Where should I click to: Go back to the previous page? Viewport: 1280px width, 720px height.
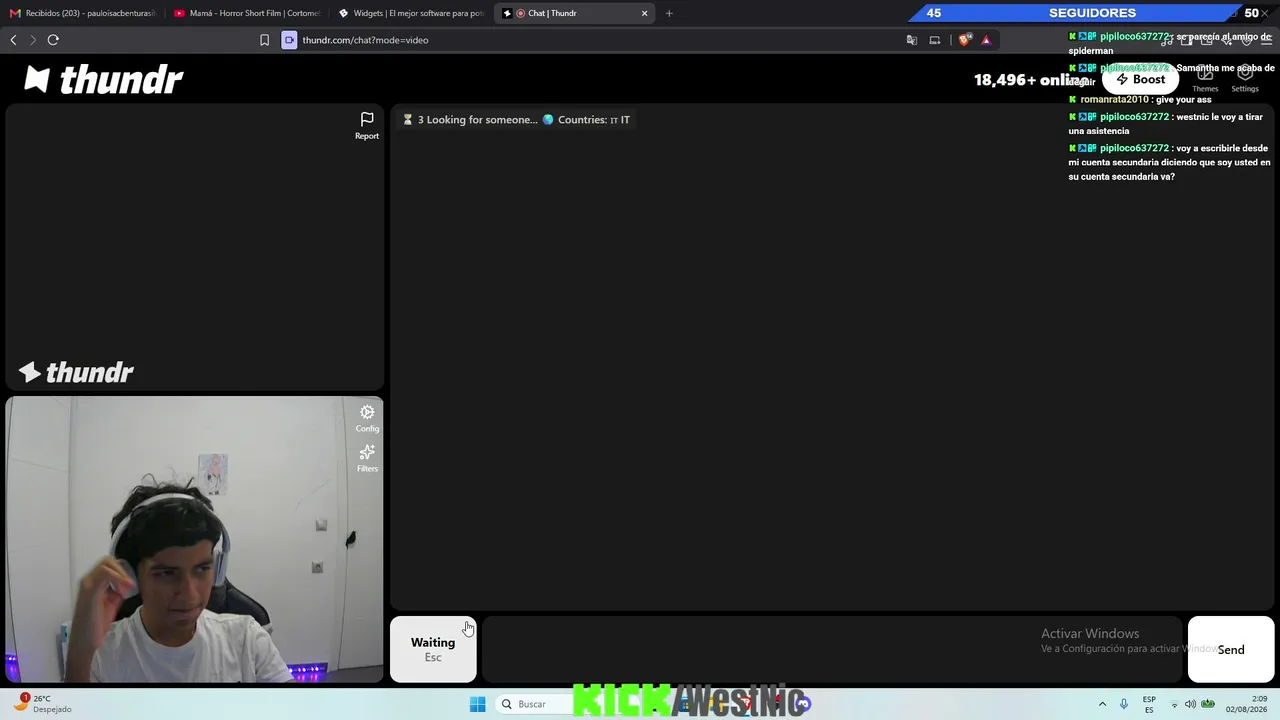[x=13, y=40]
